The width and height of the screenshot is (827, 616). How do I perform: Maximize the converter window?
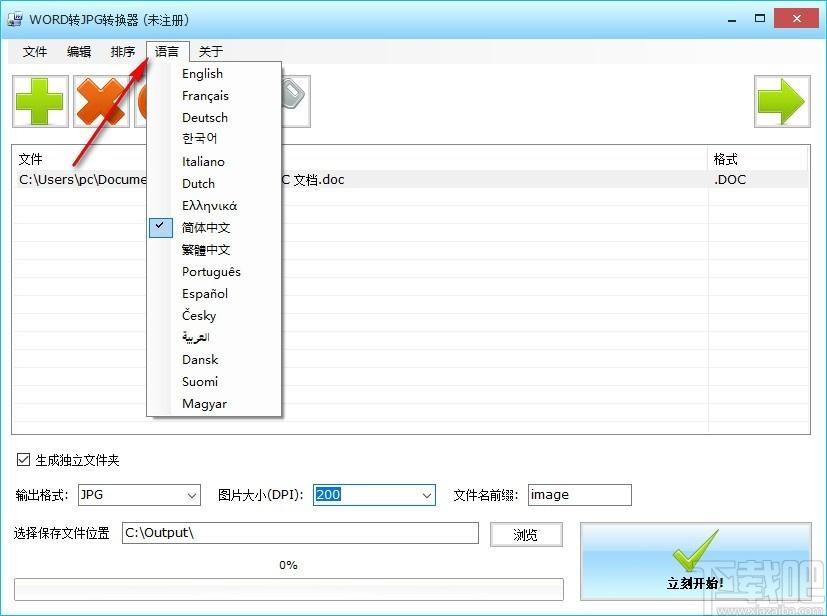(x=759, y=19)
